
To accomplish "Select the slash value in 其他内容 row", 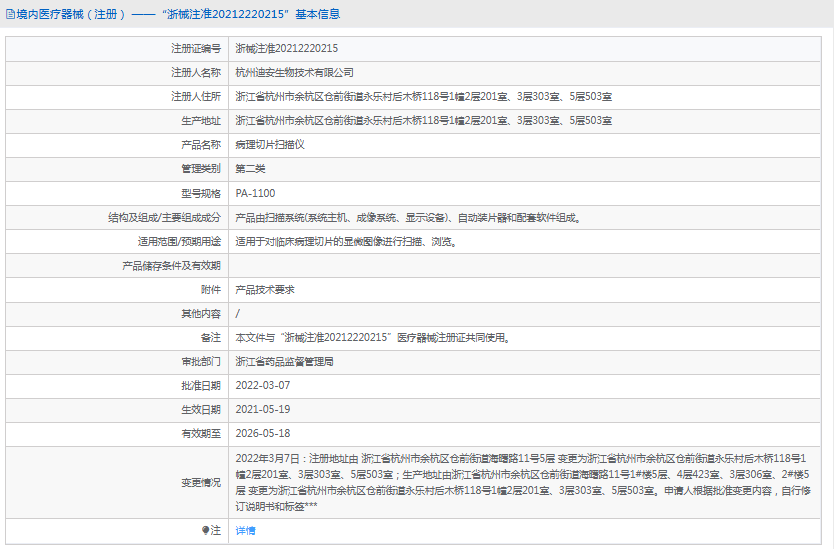I will (x=237, y=314).
